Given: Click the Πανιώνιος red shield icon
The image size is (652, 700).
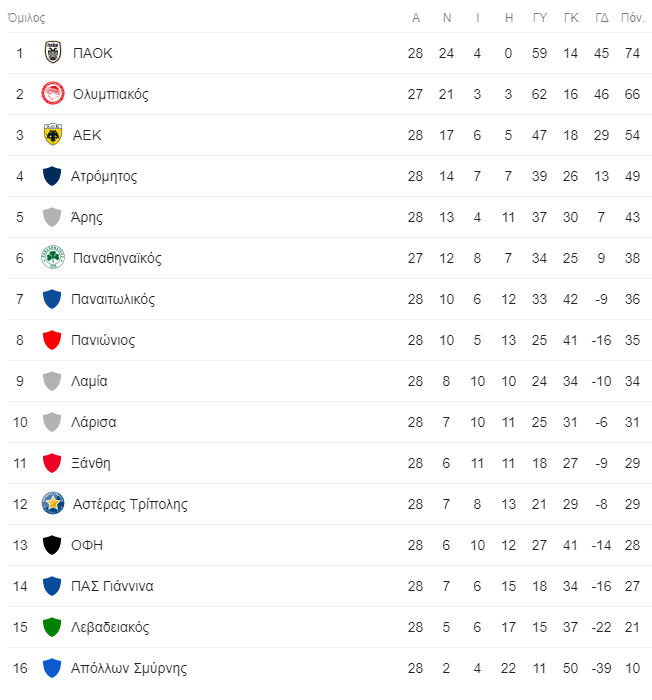Looking at the screenshot, I should 53,340.
